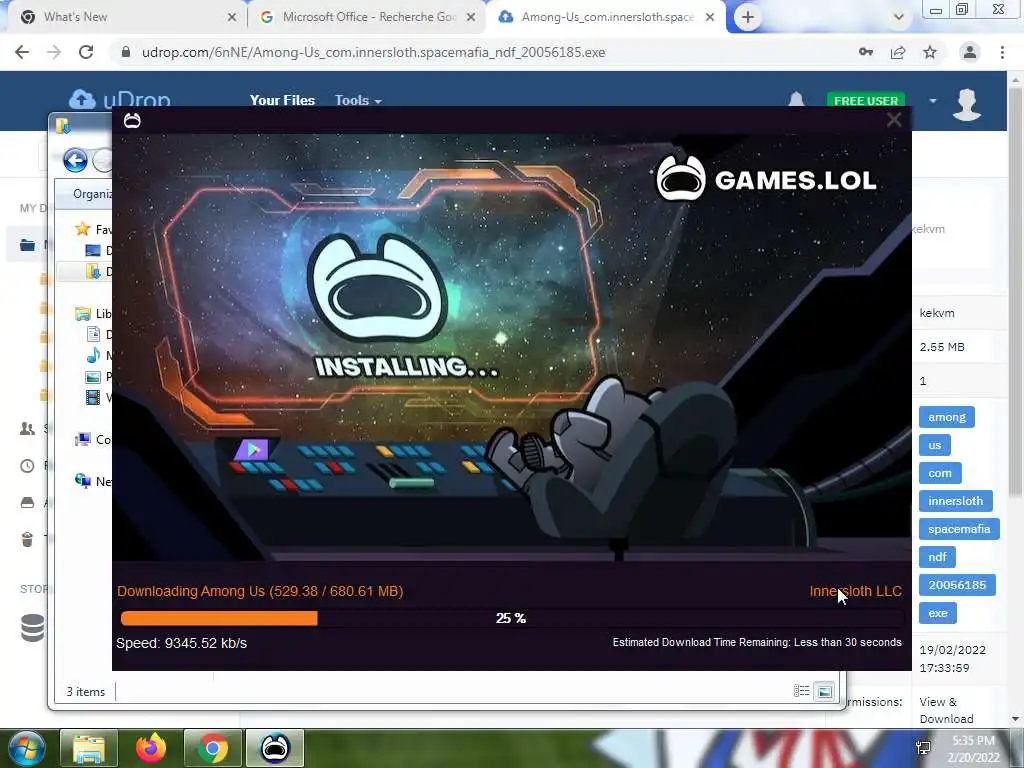The height and width of the screenshot is (768, 1024).
Task: Click the uDrop sidebar shared users icon
Action: point(27,428)
